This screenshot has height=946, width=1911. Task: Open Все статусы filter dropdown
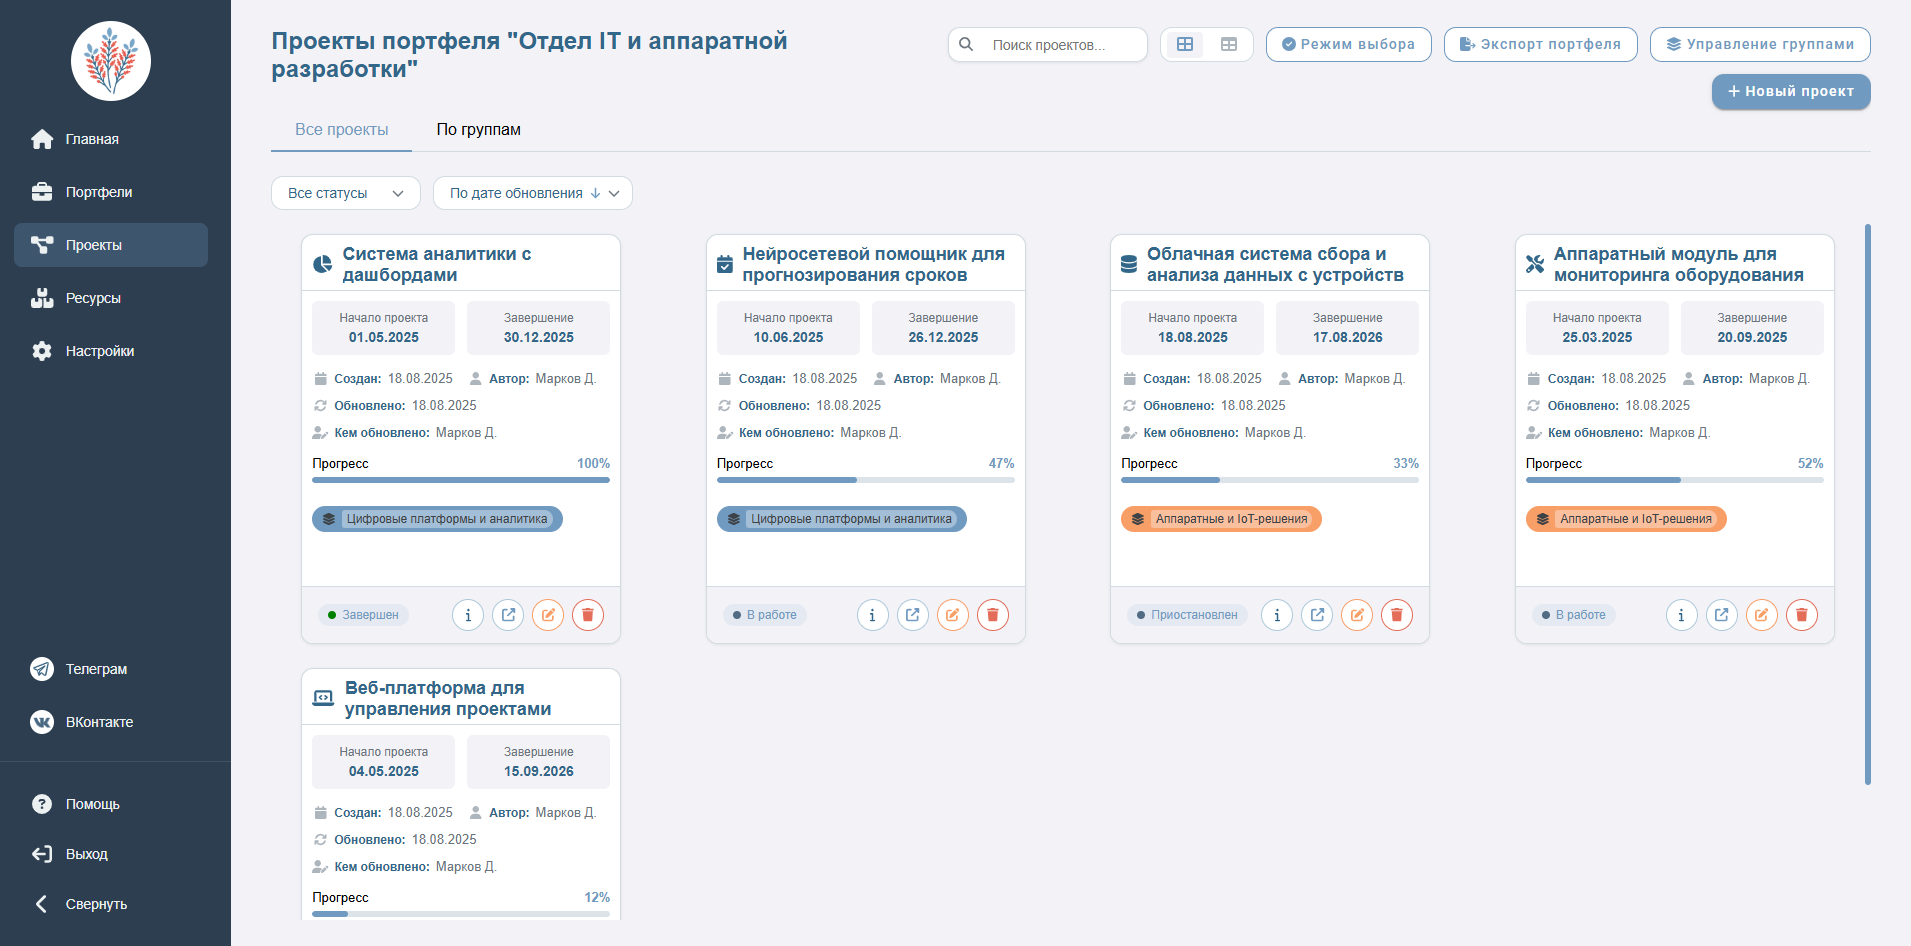(345, 193)
